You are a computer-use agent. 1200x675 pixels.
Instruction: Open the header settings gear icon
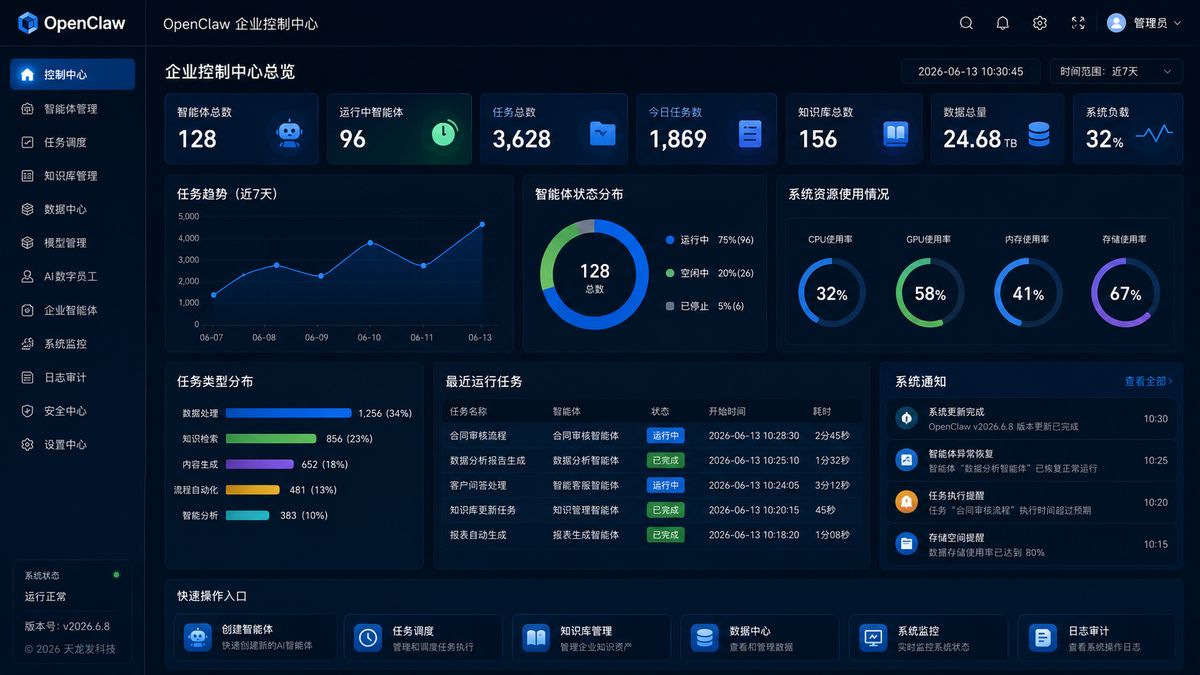coord(1040,23)
